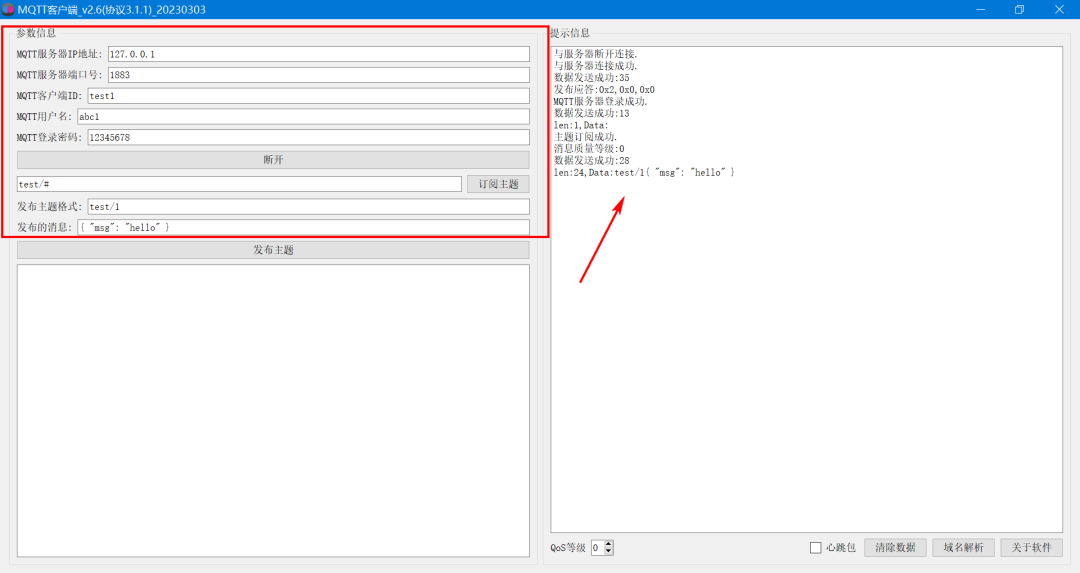Open the 关于软件 about dialog
Viewport: 1080px width, 573px height.
(x=1032, y=548)
